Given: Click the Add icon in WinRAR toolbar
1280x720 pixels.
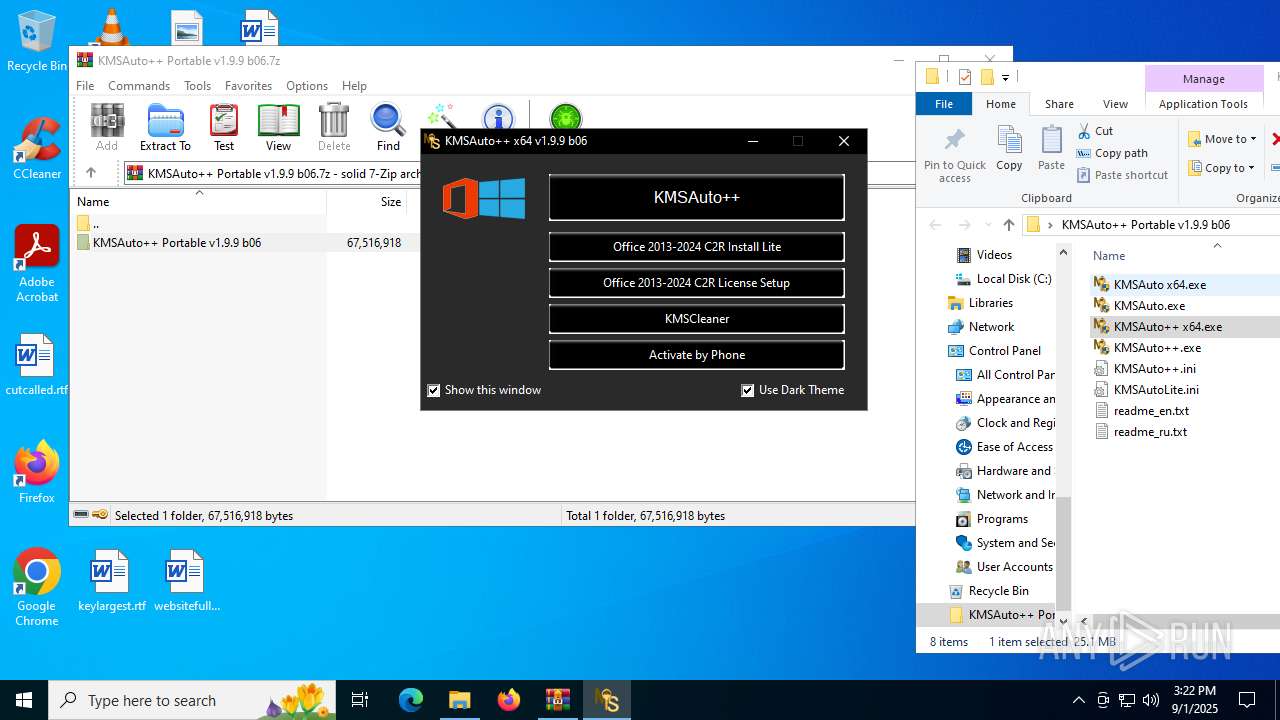Looking at the screenshot, I should click(x=107, y=127).
